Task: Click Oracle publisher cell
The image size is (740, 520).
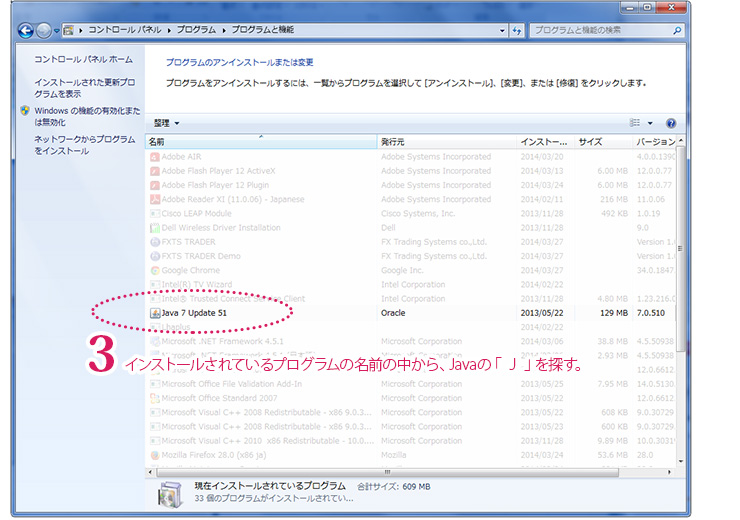Action: pos(393,313)
